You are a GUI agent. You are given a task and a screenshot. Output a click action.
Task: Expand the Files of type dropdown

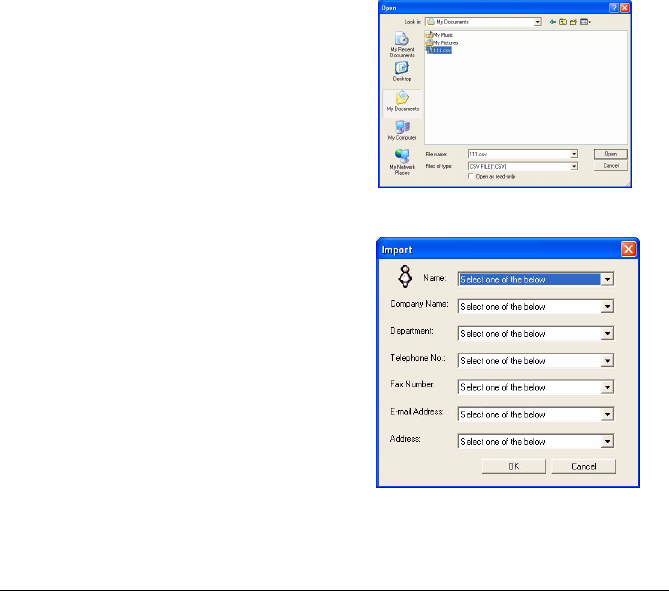(x=574, y=166)
